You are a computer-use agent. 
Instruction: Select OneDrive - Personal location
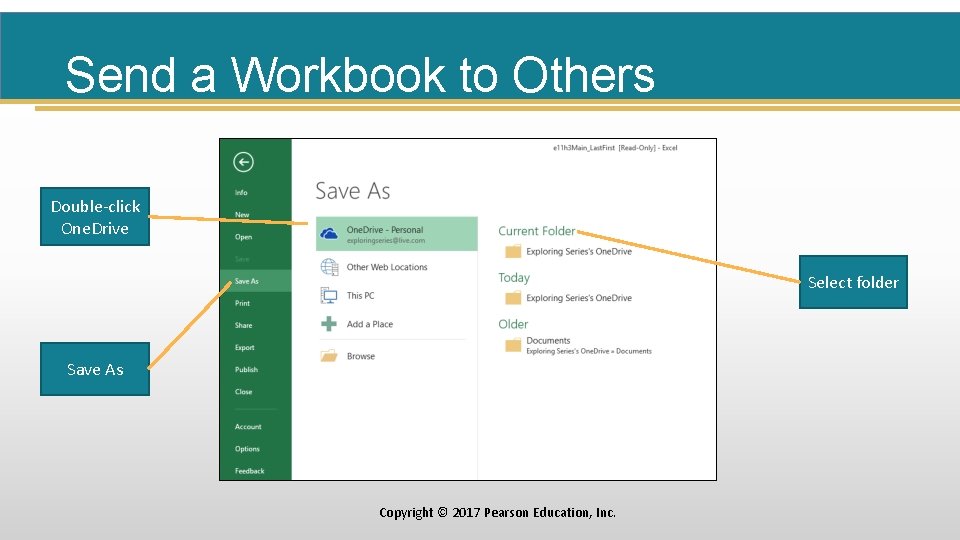pos(397,233)
